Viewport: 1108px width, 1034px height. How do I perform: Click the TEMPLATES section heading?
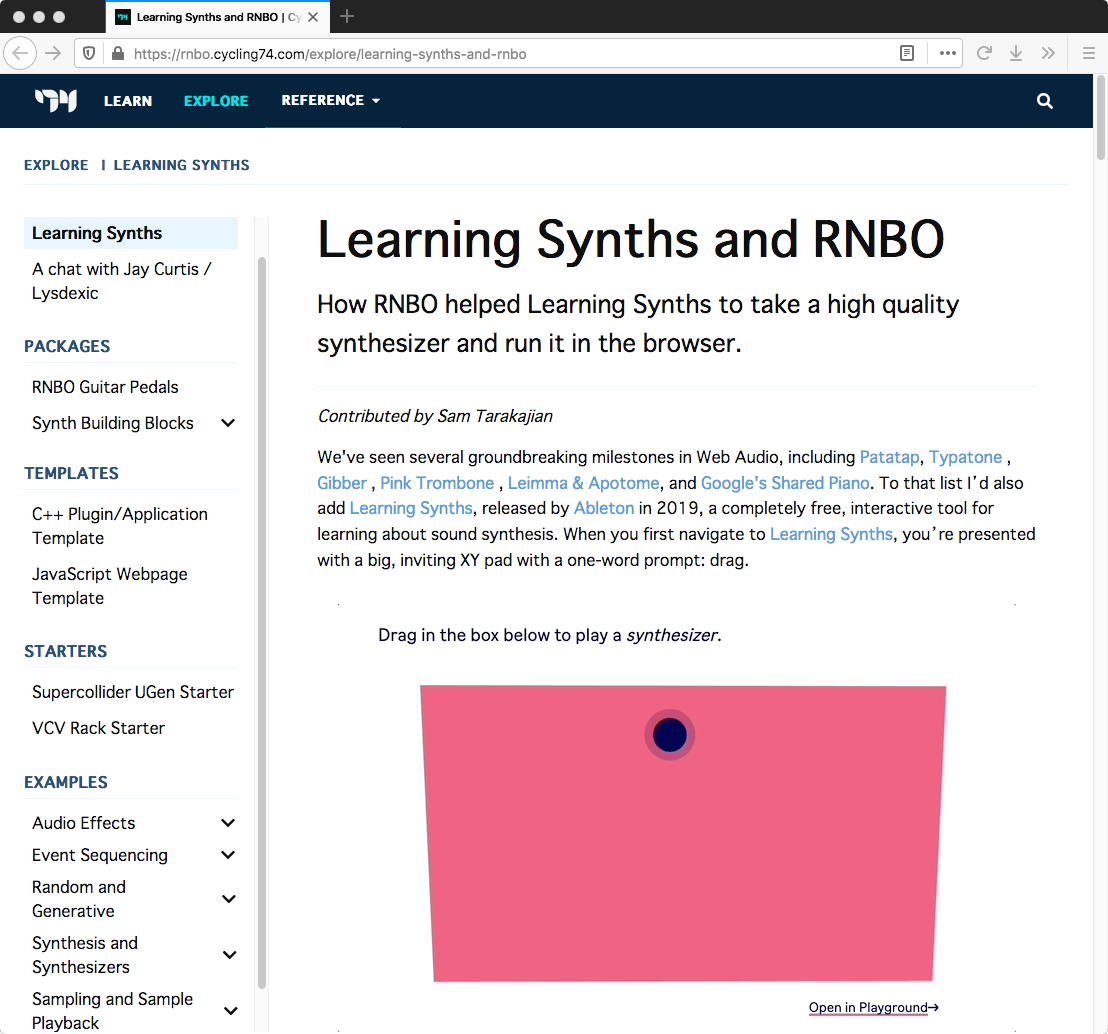71,474
